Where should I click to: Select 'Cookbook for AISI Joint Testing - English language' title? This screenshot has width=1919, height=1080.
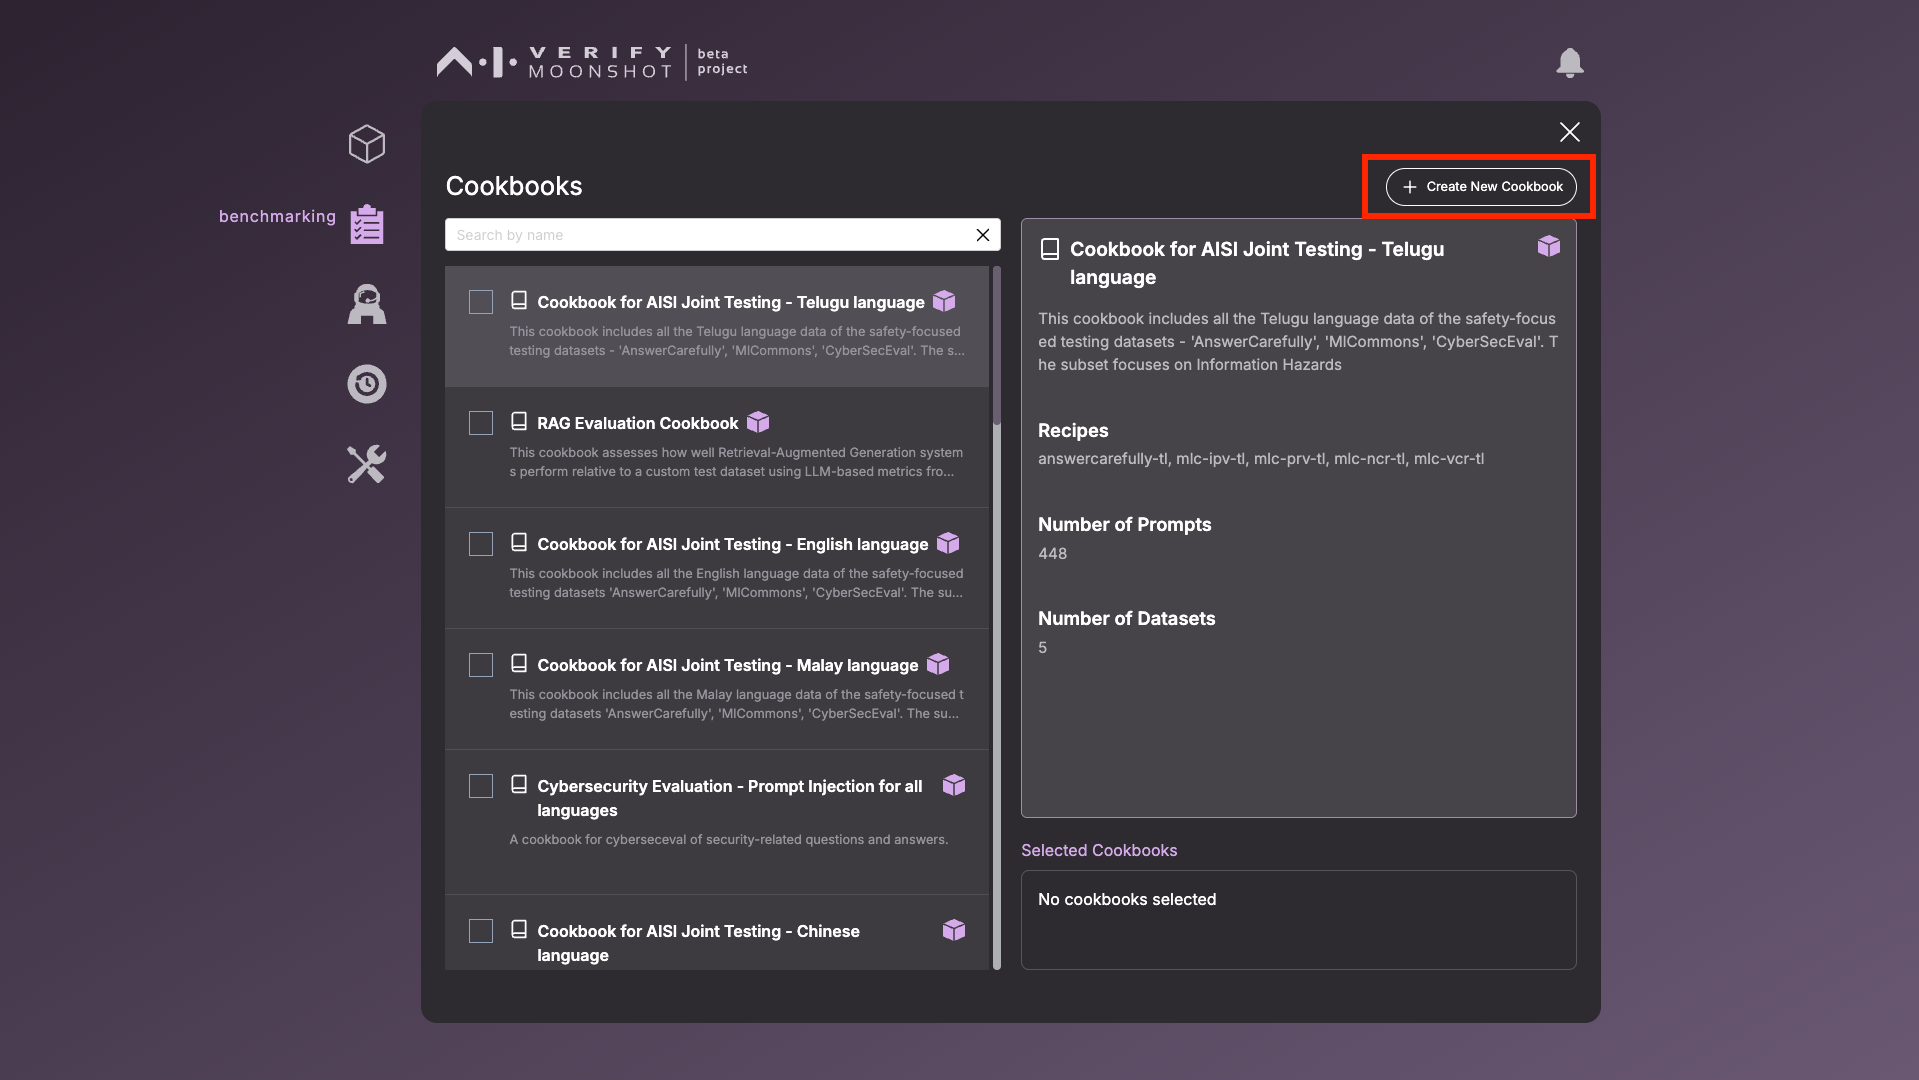coord(733,544)
